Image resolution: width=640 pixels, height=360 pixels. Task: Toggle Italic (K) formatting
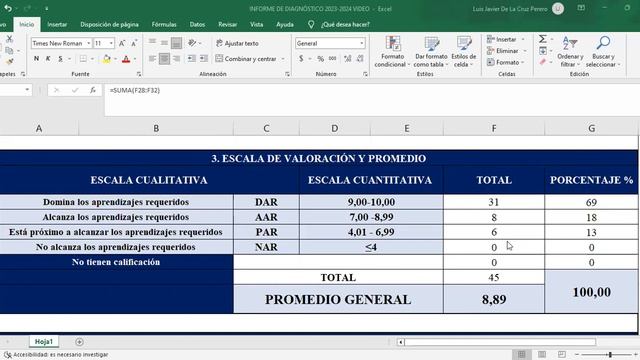(x=48, y=59)
